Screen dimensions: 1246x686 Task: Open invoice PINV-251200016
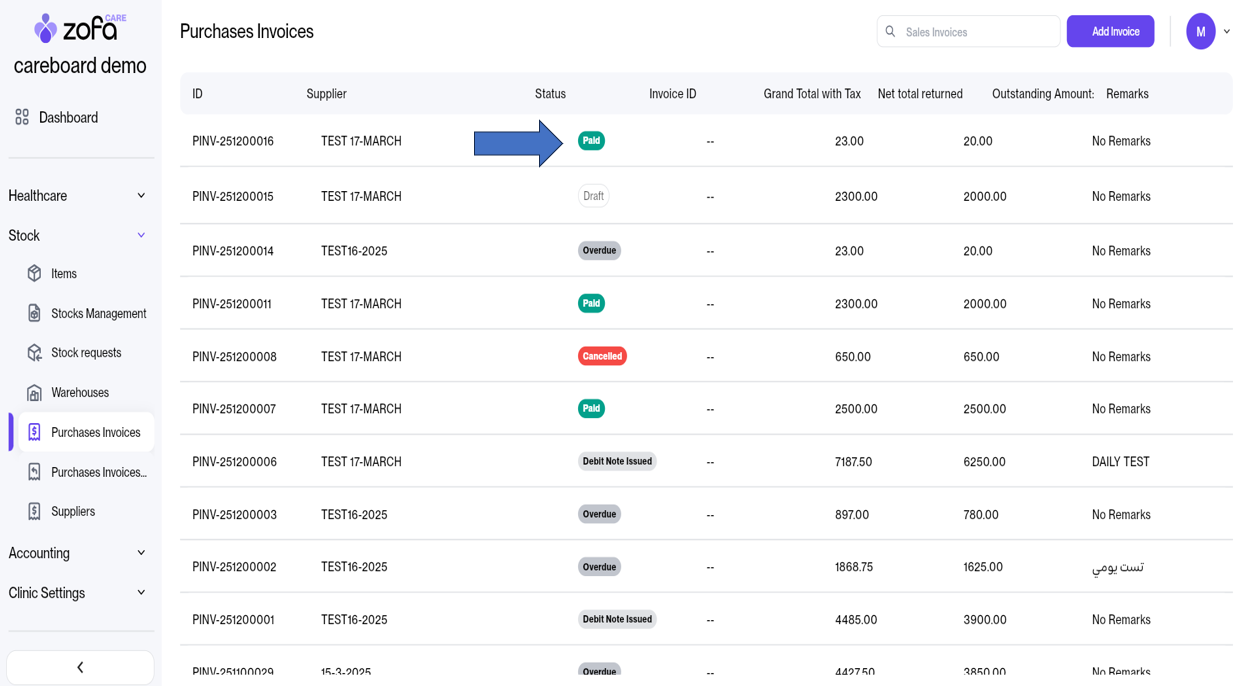pyautogui.click(x=233, y=141)
